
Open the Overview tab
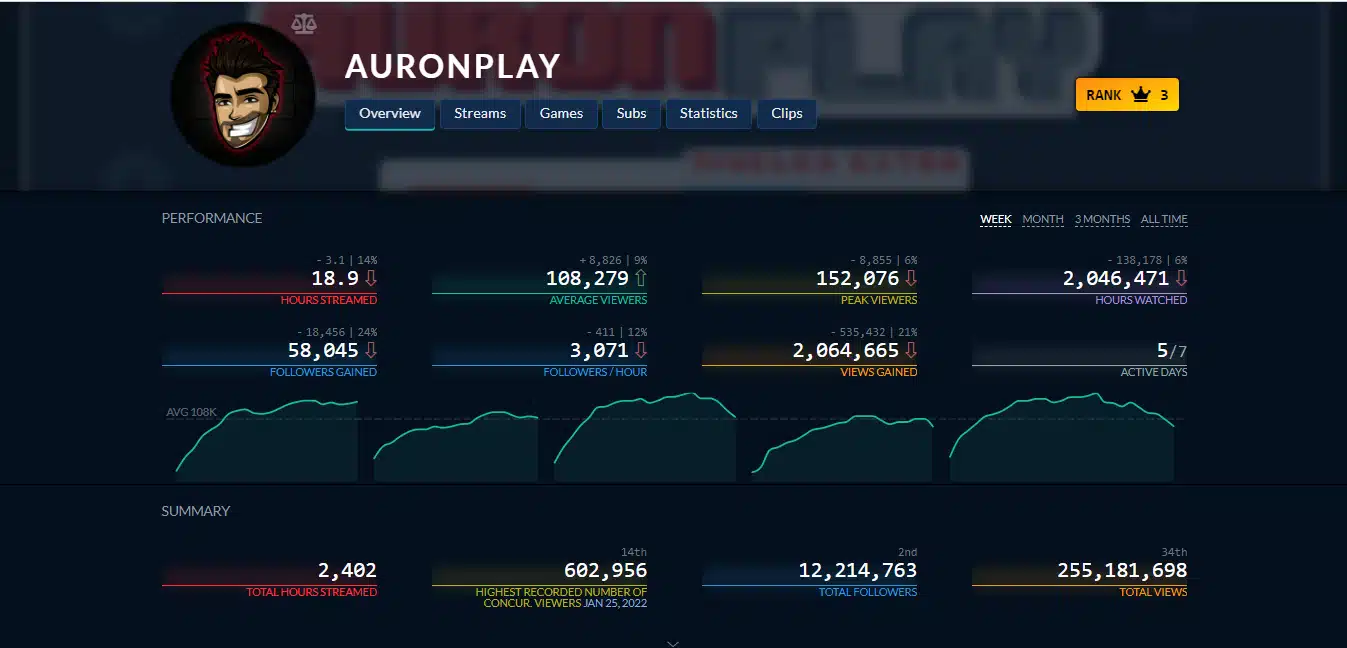[390, 114]
